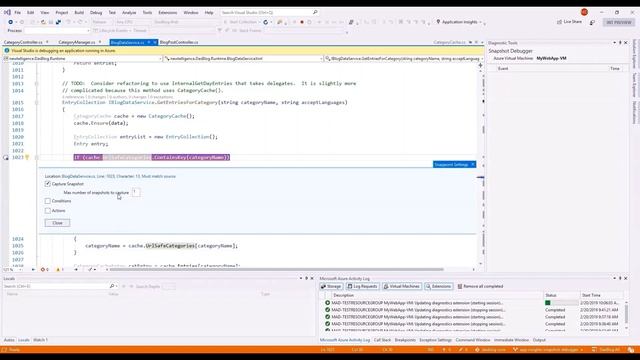Expand the Application Insights dropdown
The width and height of the screenshot is (640, 360).
coord(480,22)
